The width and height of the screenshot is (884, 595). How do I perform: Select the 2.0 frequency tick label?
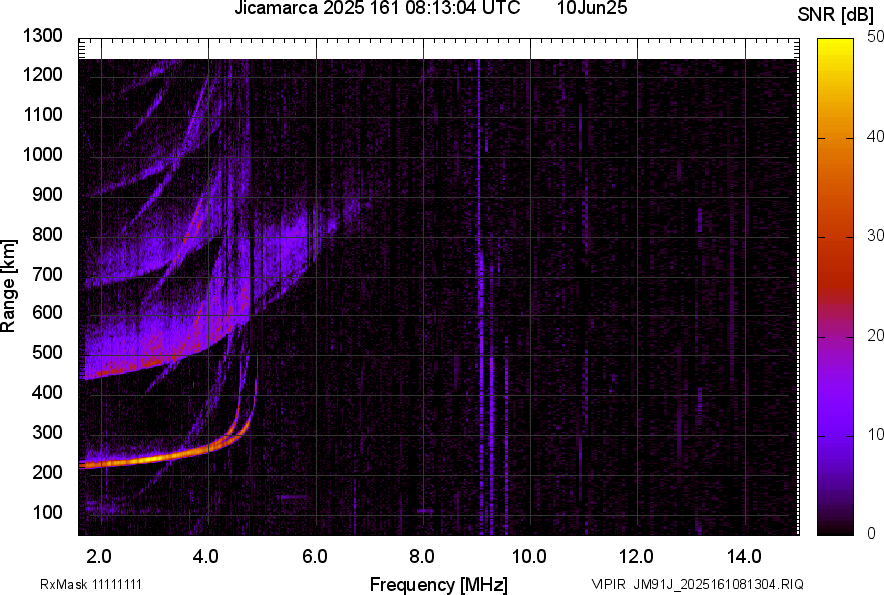pyautogui.click(x=99, y=557)
